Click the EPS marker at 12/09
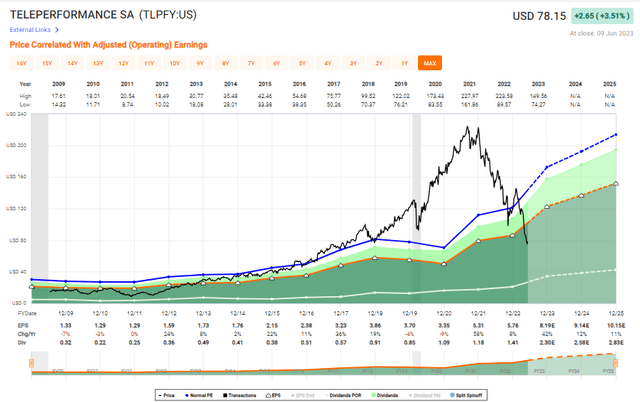640x402 pixels. [x=66, y=288]
